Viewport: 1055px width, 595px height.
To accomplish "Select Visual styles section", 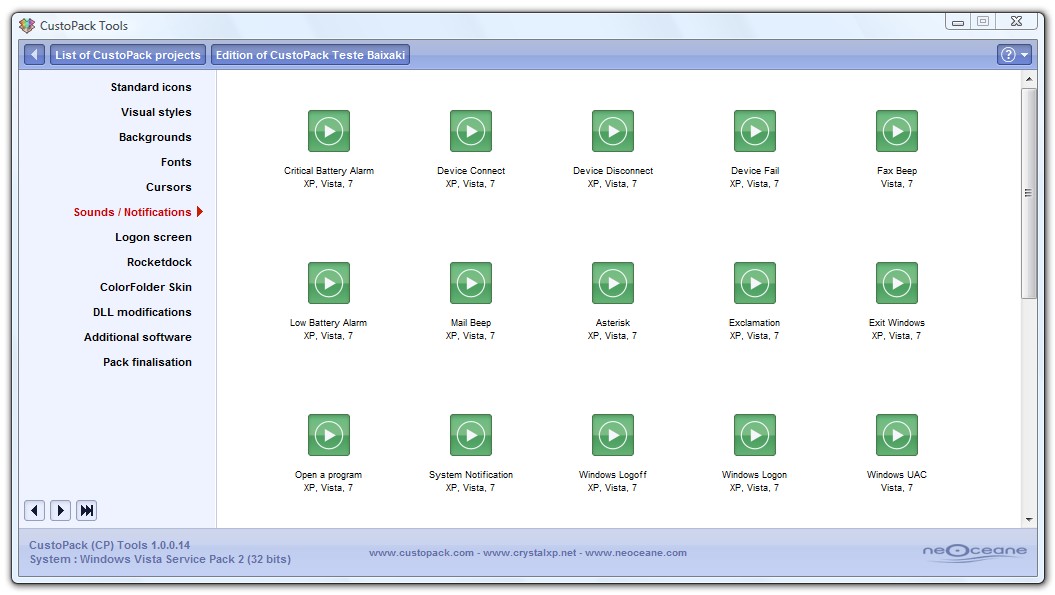I will tap(156, 112).
